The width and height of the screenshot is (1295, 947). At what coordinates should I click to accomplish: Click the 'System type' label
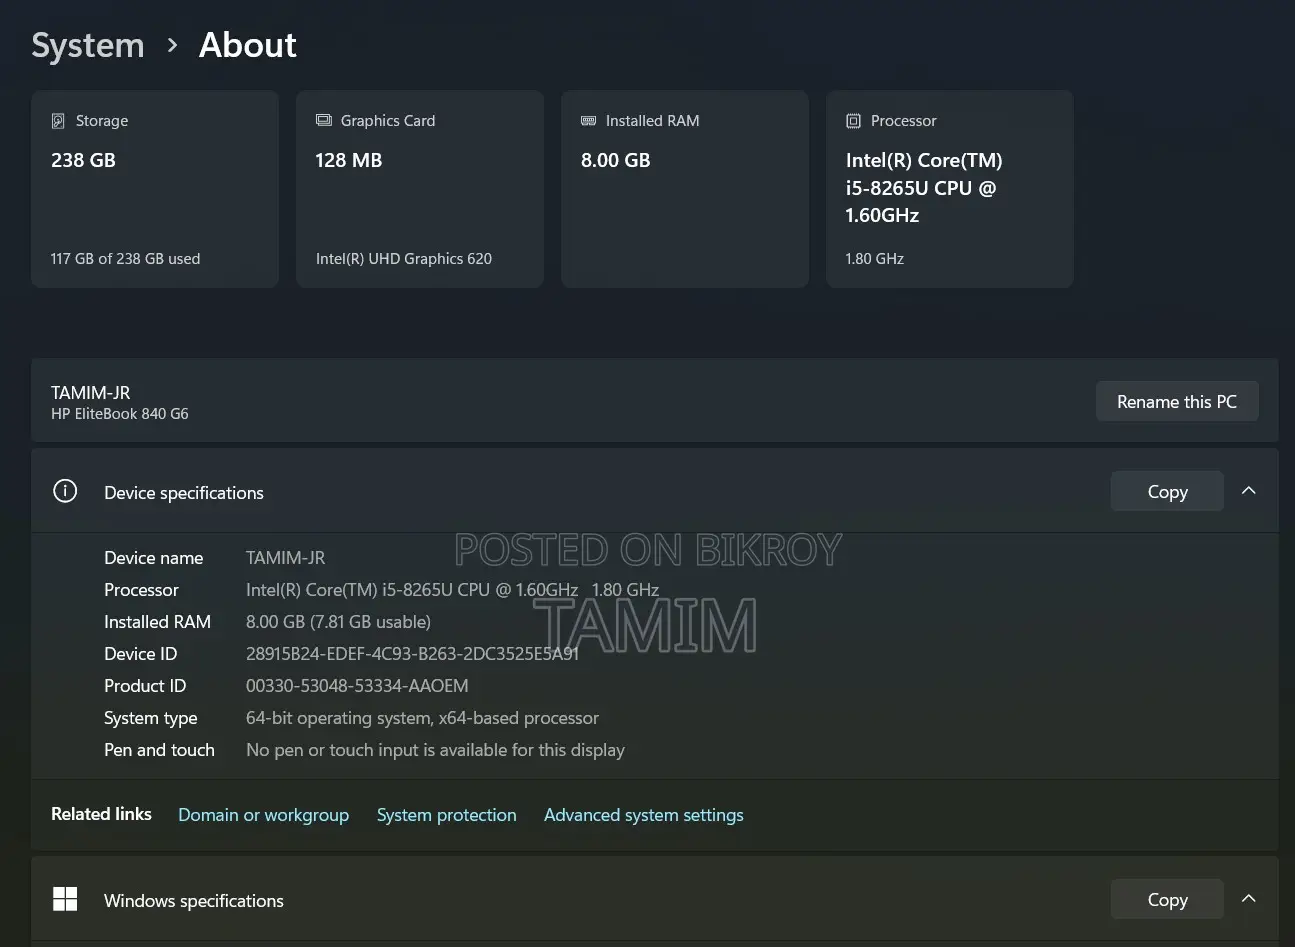[x=151, y=718]
